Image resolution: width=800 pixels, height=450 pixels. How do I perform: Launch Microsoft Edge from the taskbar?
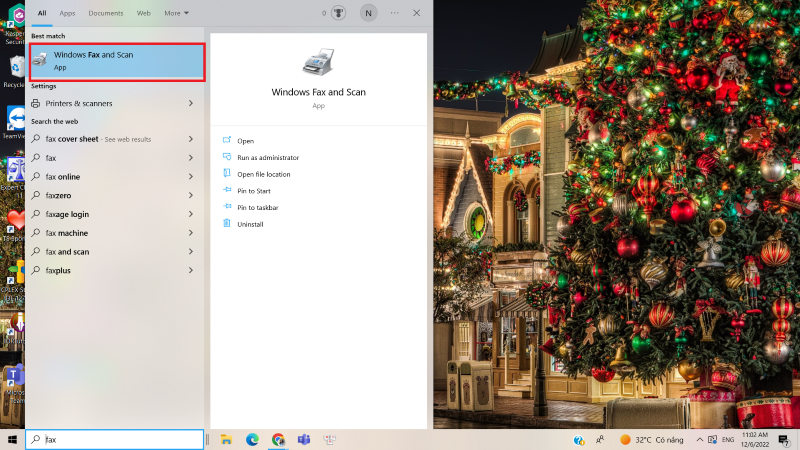(252, 439)
